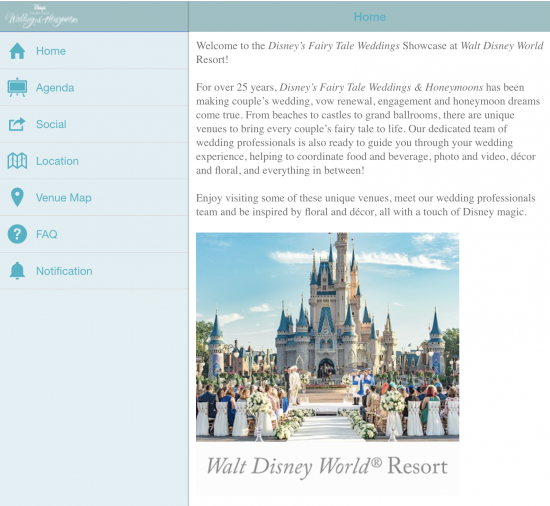Open the Venue Map menu label
This screenshot has width=550, height=506.
click(x=63, y=198)
